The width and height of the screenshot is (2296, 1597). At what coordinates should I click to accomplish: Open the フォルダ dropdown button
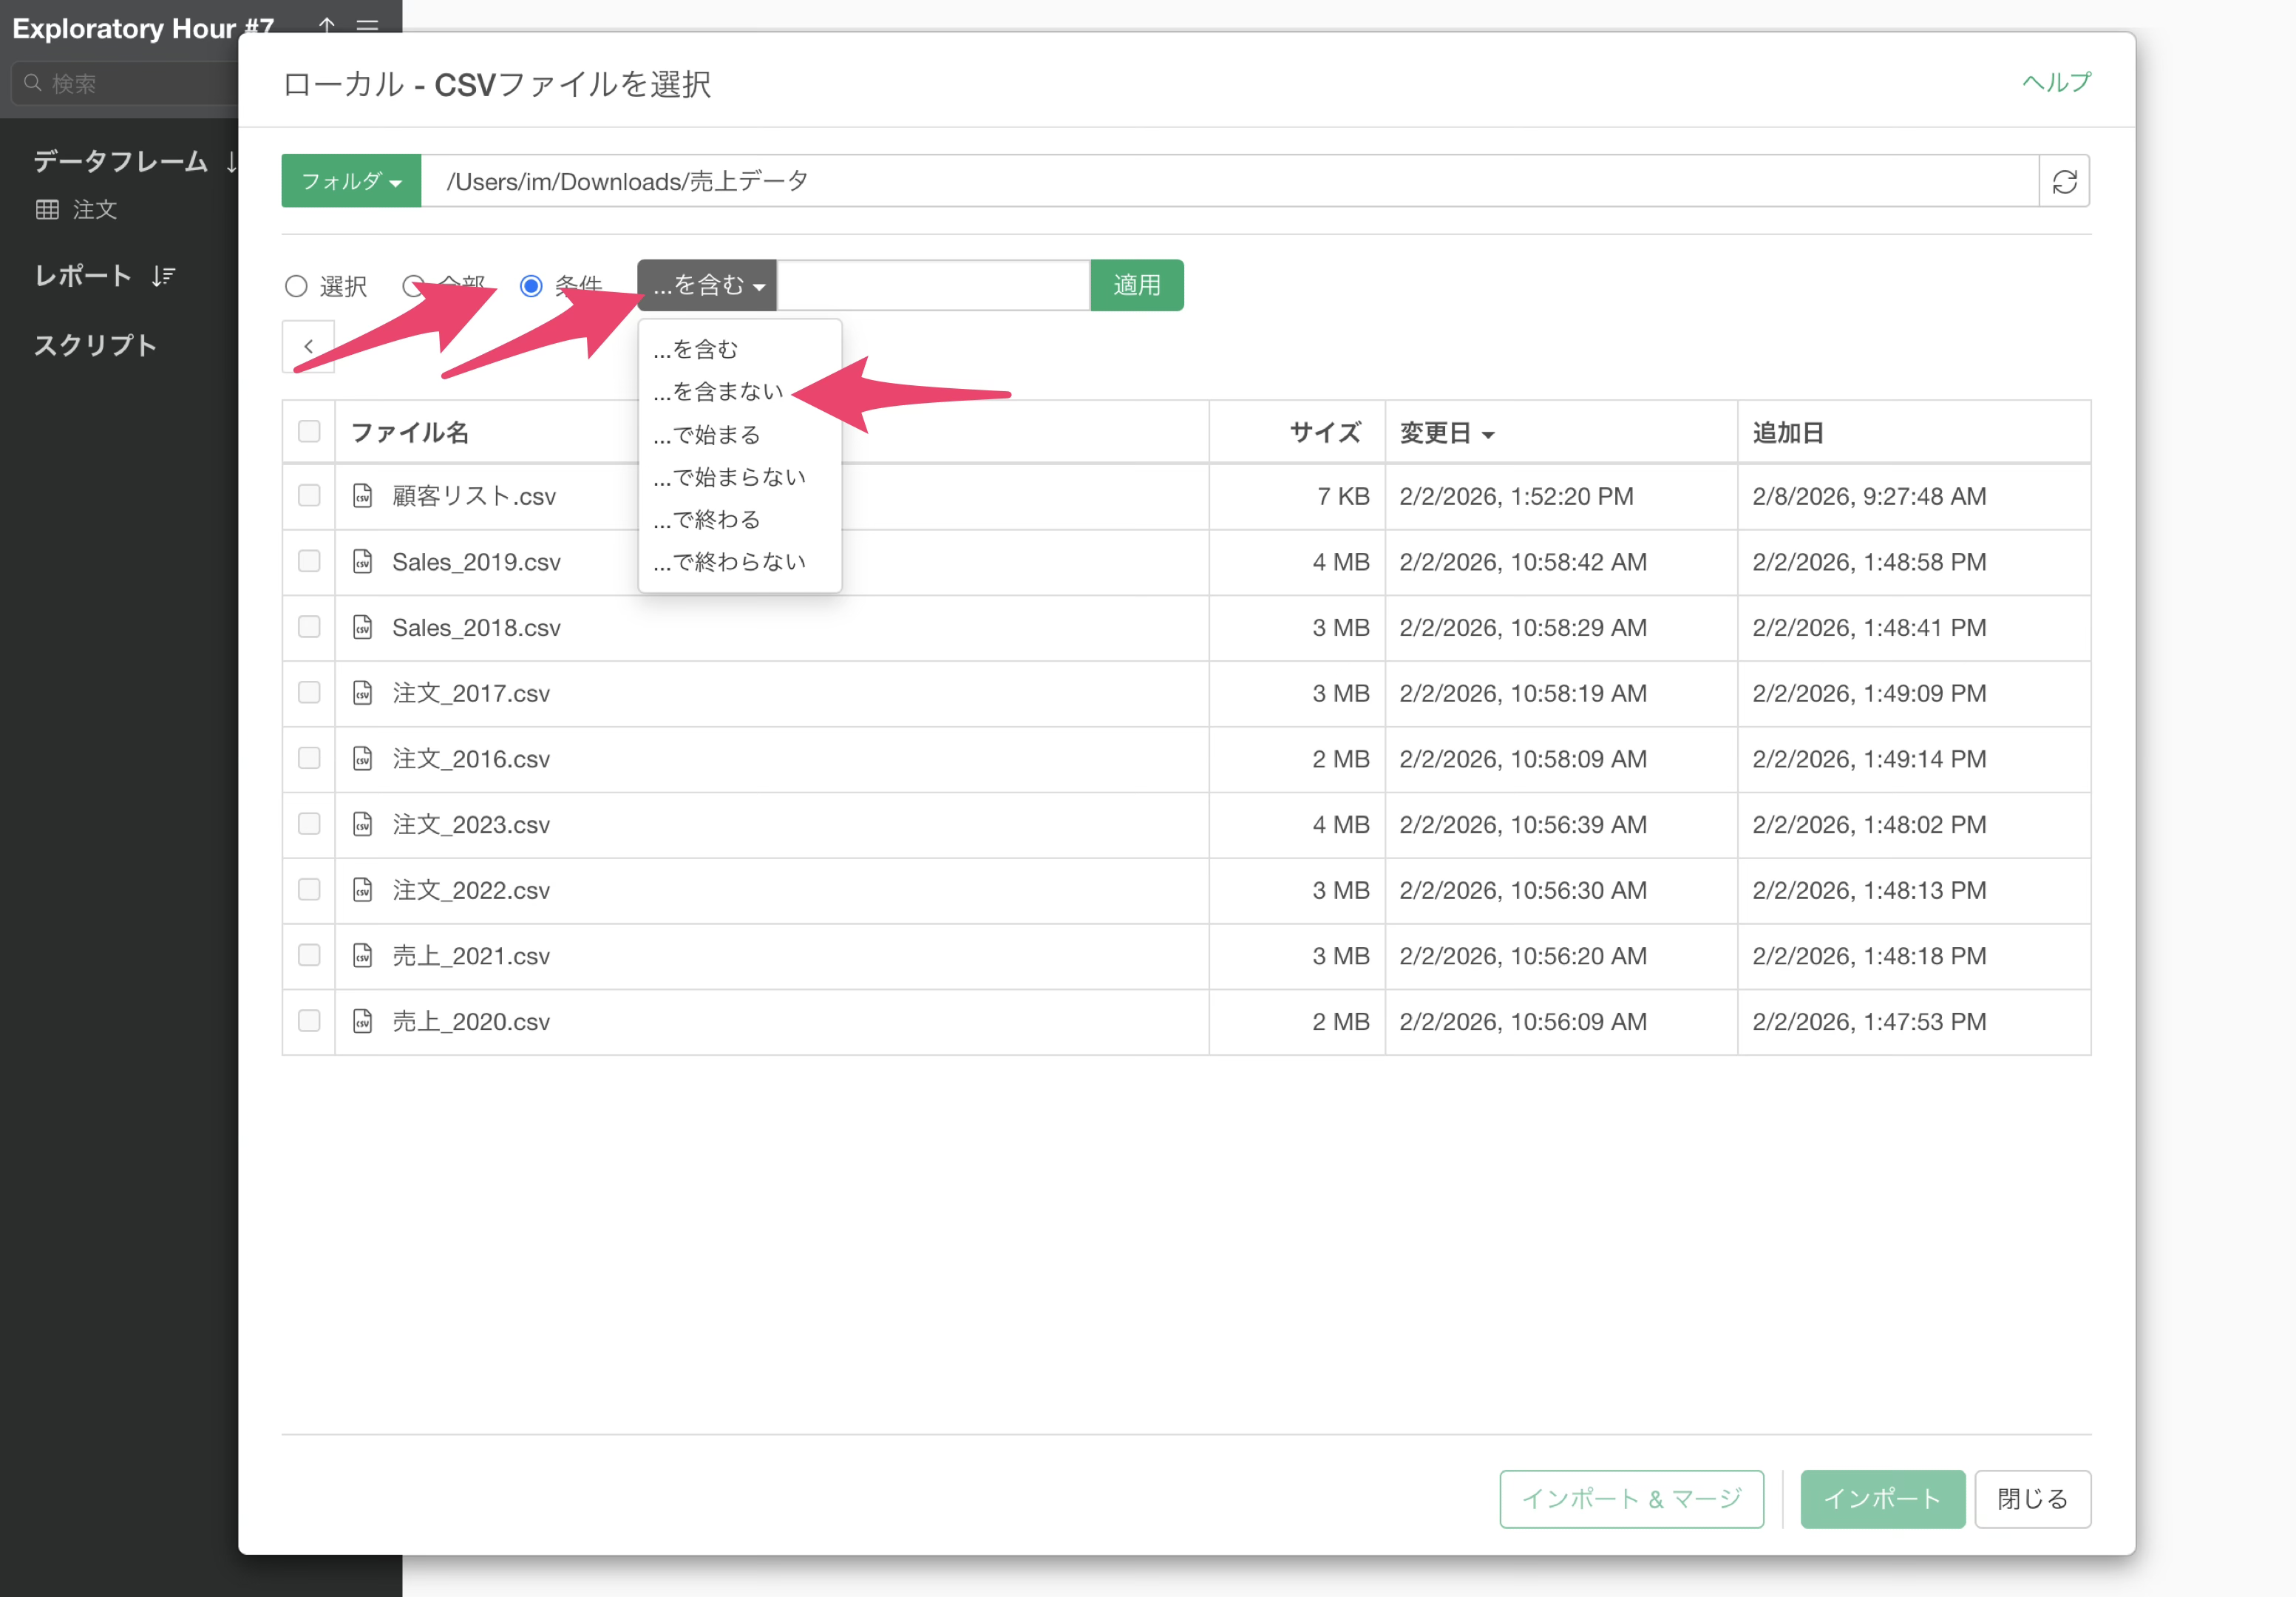(351, 181)
